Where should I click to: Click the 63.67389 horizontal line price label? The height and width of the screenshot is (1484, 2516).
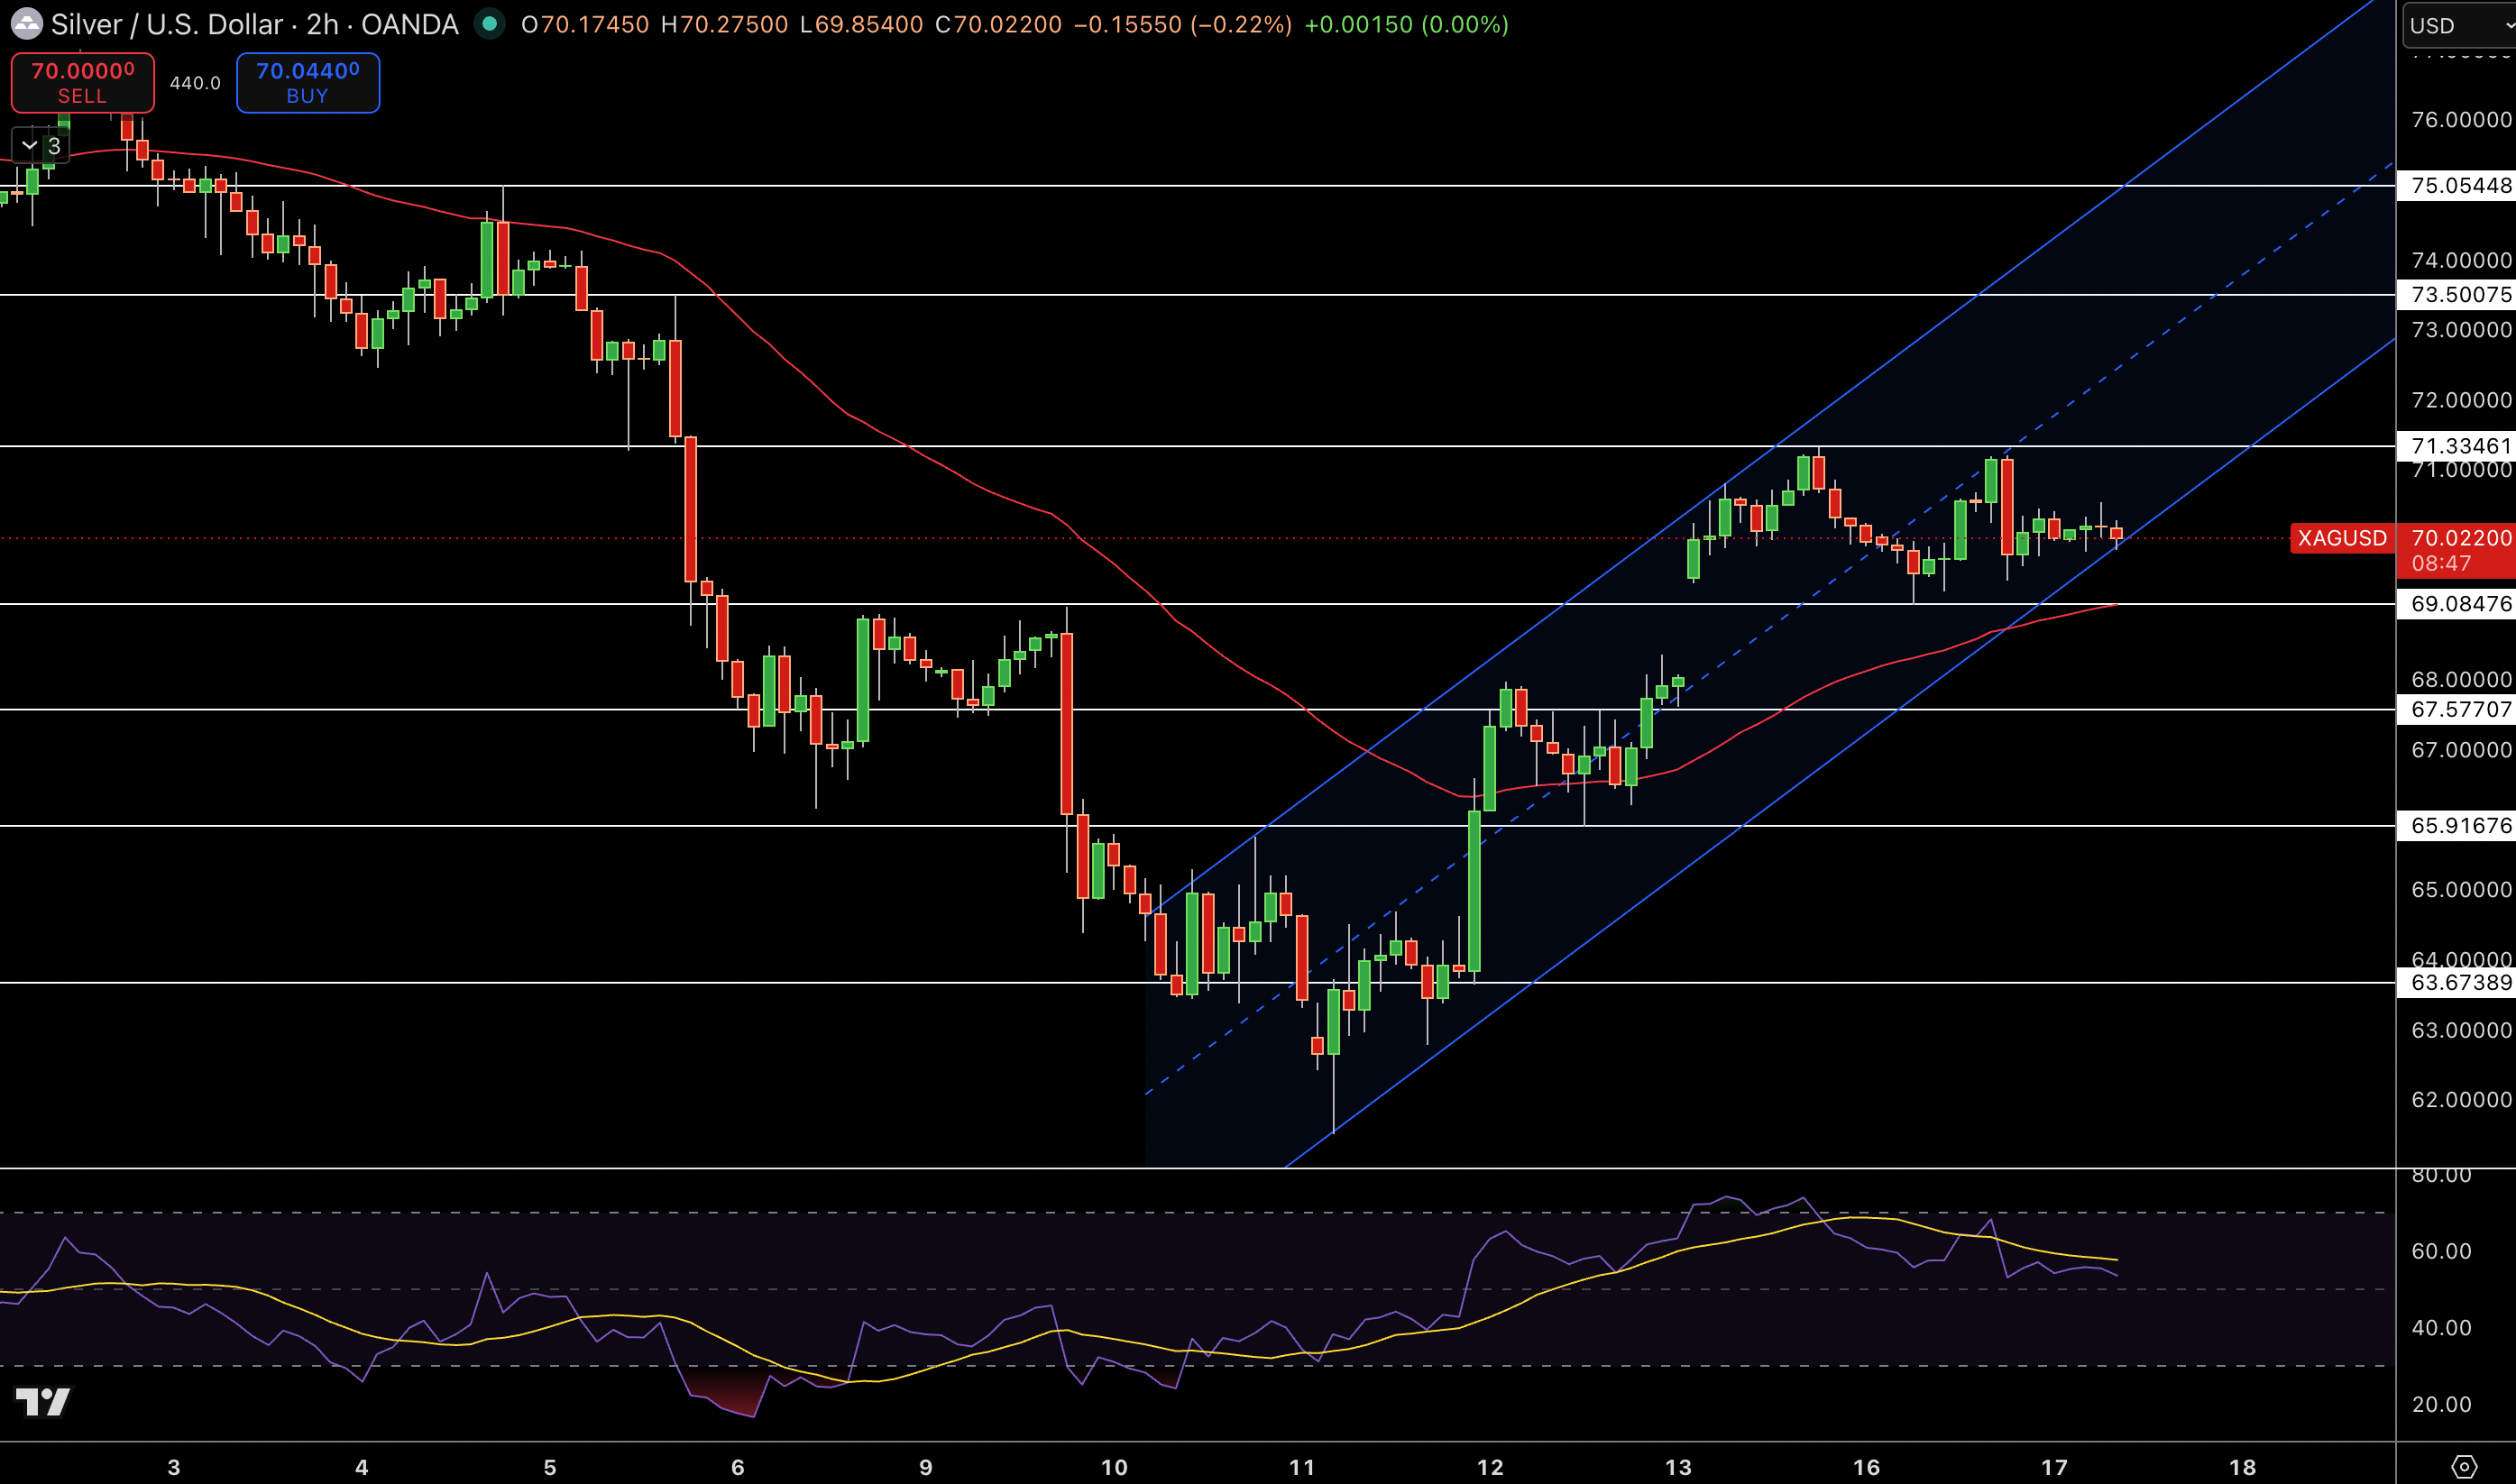click(x=2456, y=983)
